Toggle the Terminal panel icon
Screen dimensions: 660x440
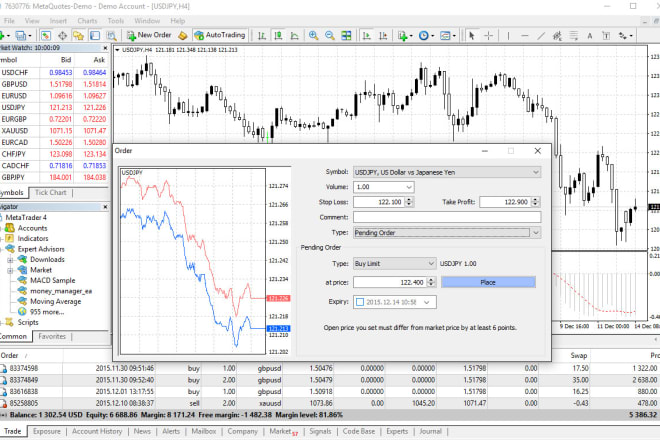pos(95,35)
